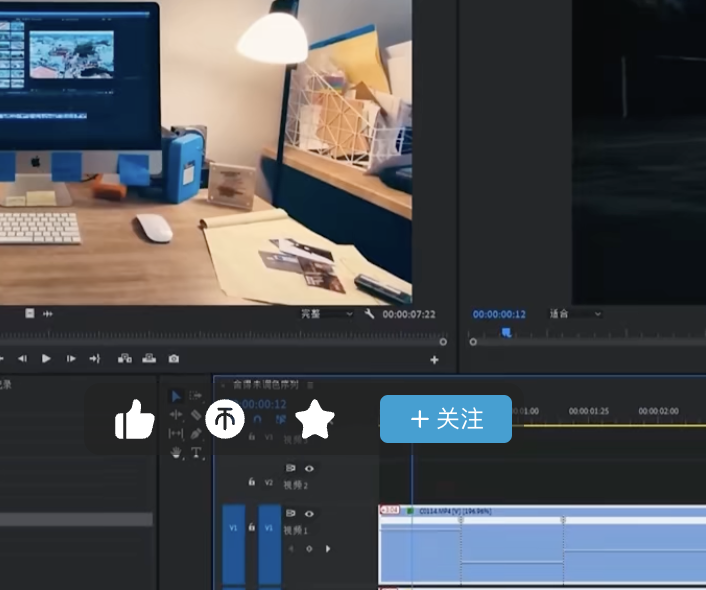Toggle V2 track targeting button
The height and width of the screenshot is (590, 706).
click(269, 482)
